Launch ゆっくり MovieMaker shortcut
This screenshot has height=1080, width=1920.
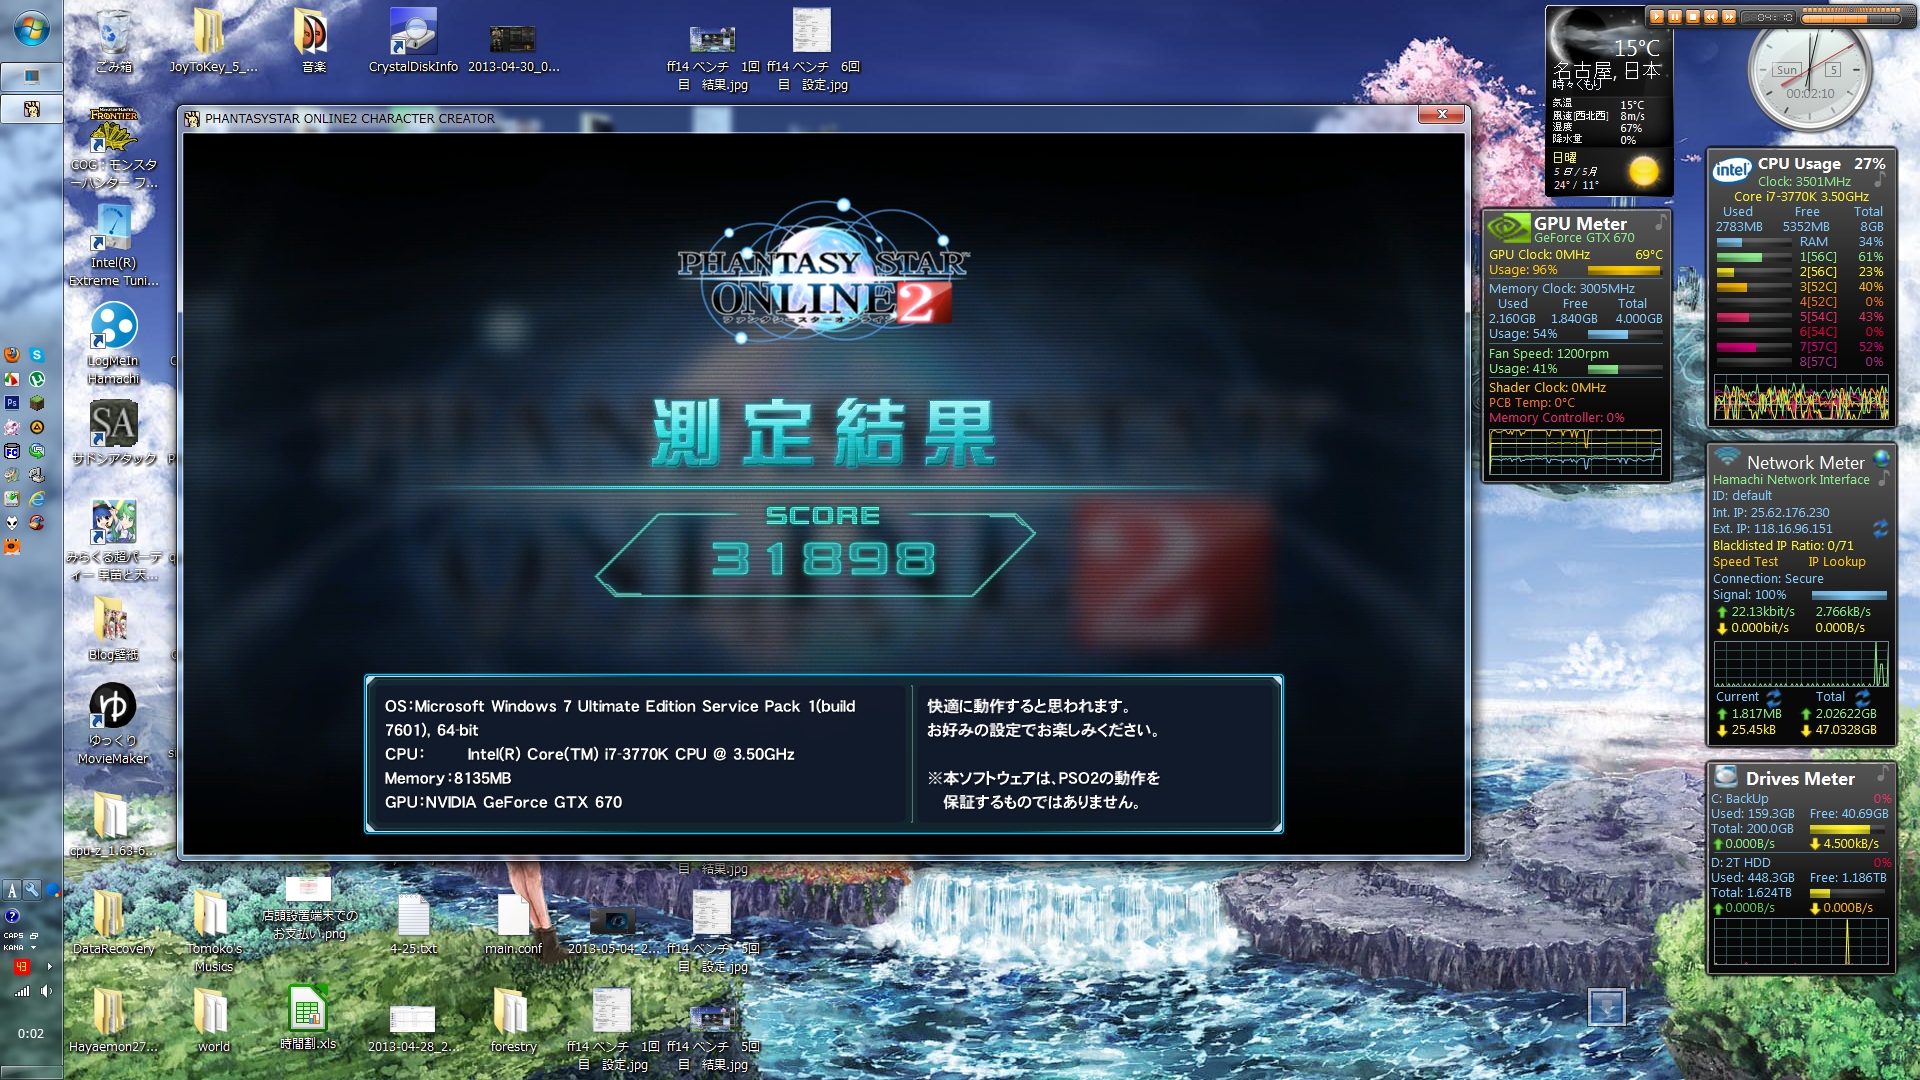pyautogui.click(x=113, y=724)
